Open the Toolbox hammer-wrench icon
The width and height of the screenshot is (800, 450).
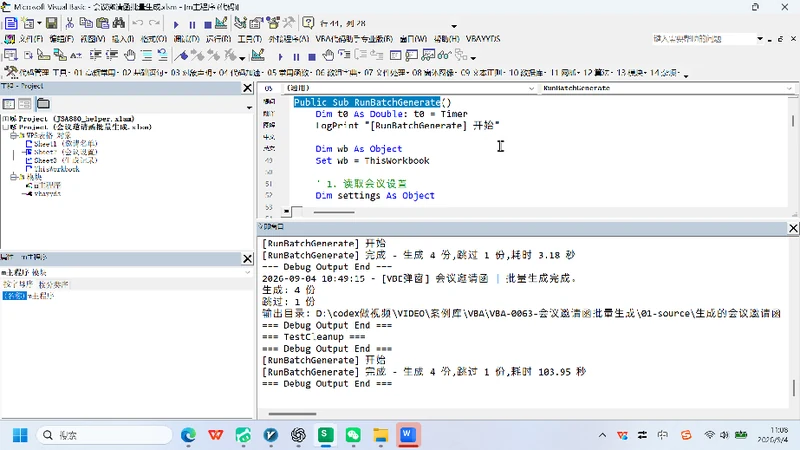289,23
